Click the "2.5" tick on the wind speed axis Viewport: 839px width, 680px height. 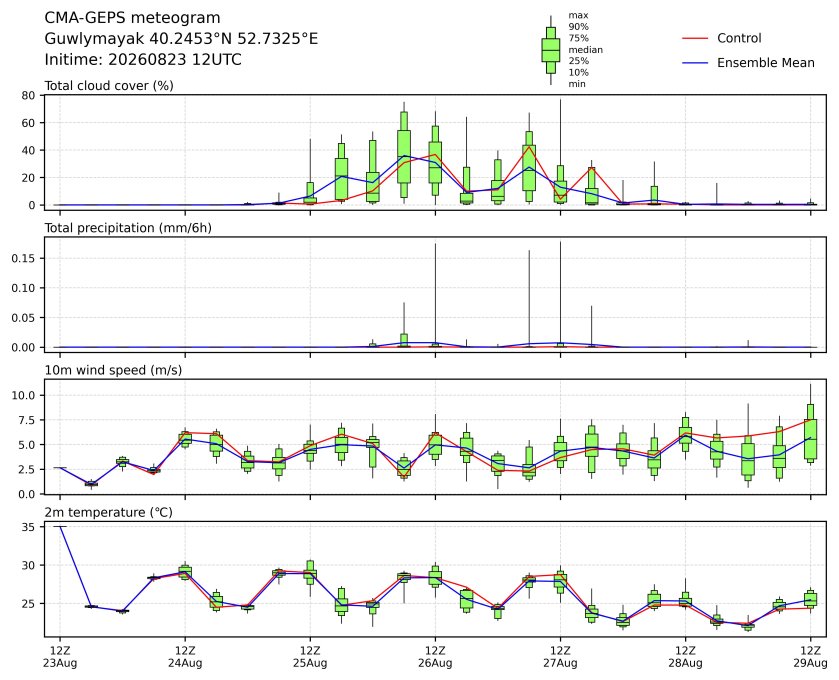pyautogui.click(x=27, y=469)
